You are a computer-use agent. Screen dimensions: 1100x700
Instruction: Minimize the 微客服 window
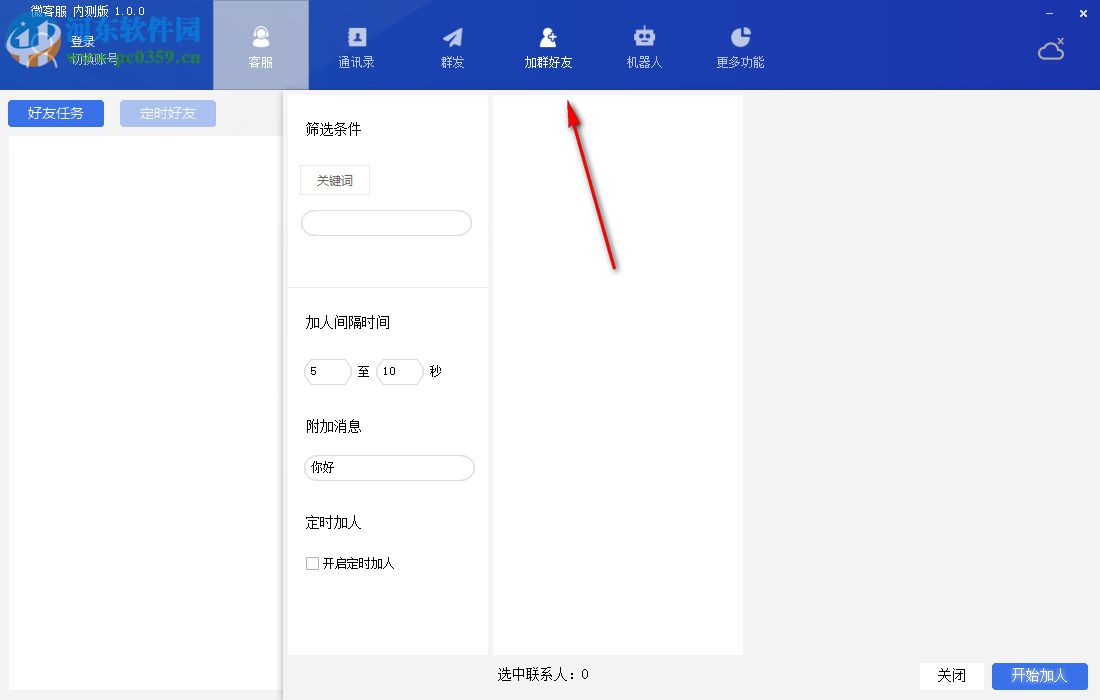(x=1049, y=13)
